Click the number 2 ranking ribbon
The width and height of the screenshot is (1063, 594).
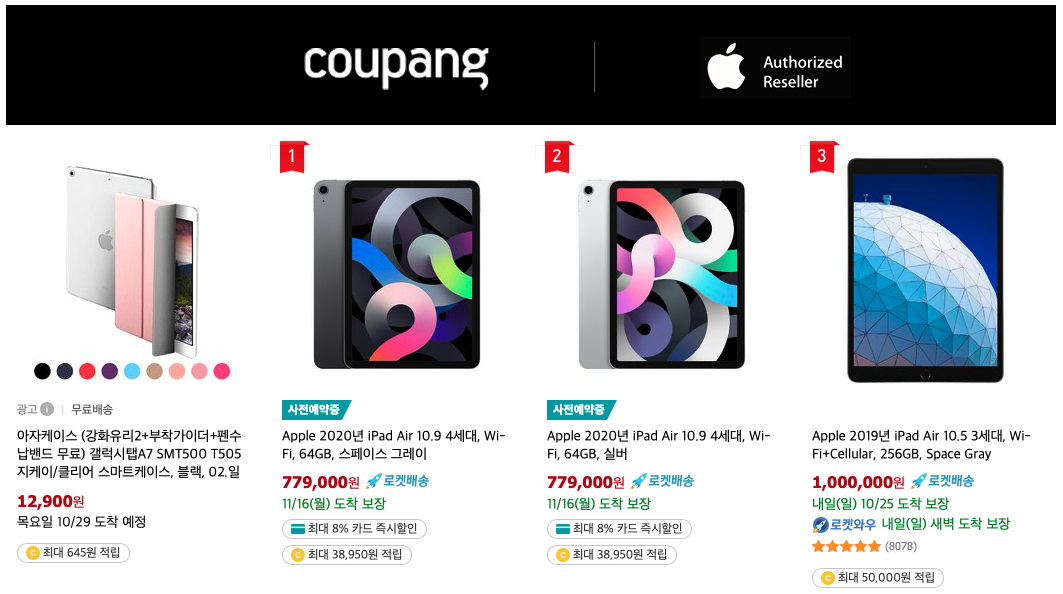[x=558, y=157]
